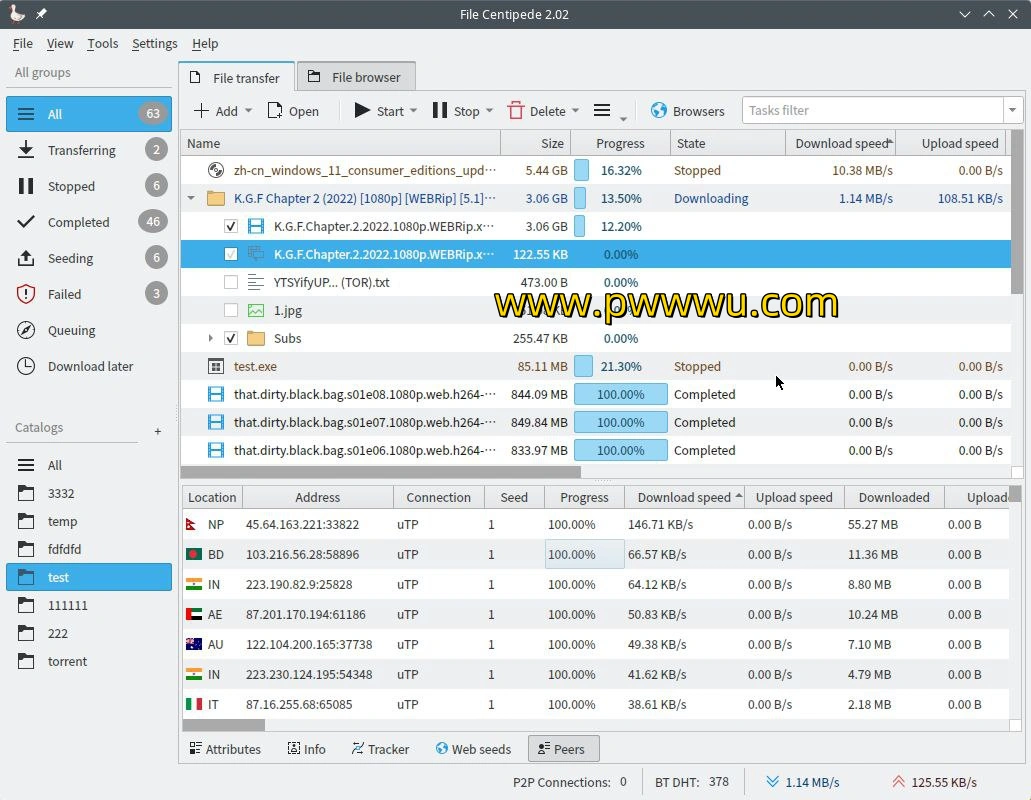The height and width of the screenshot is (800, 1031).
Task: Click the Delete trash icon
Action: (516, 110)
